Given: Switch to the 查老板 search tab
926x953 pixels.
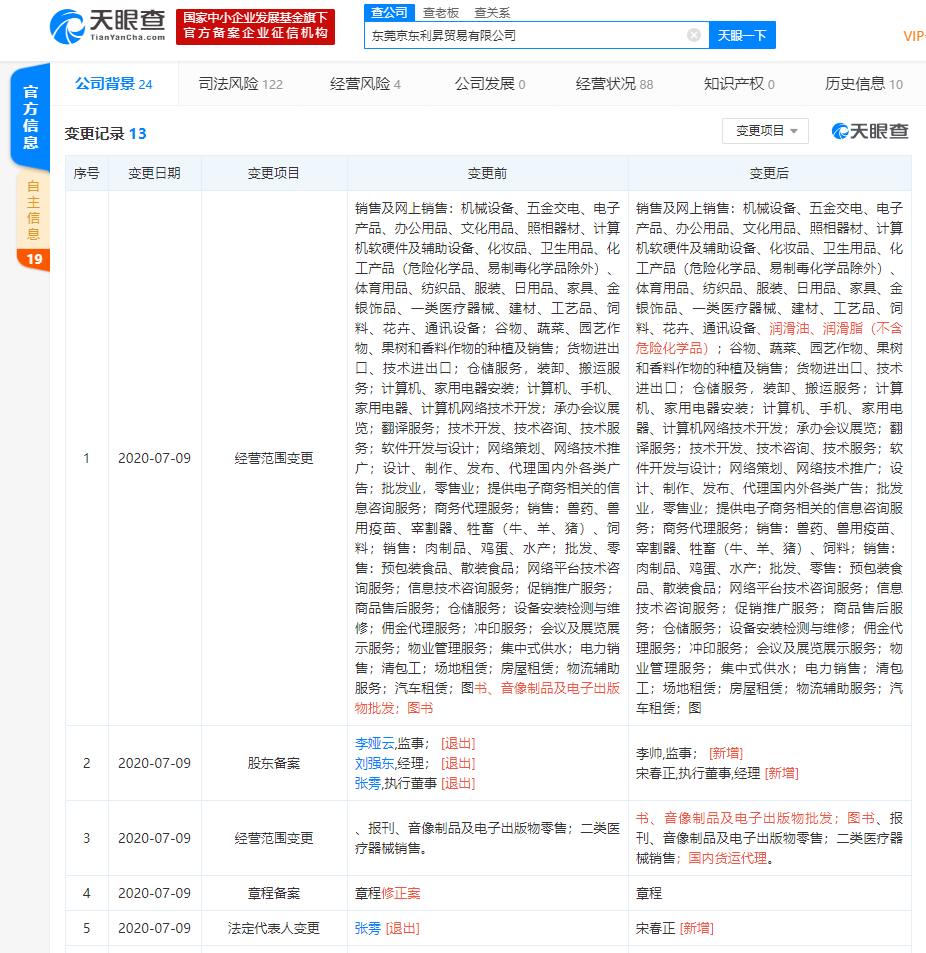Looking at the screenshot, I should tap(440, 12).
